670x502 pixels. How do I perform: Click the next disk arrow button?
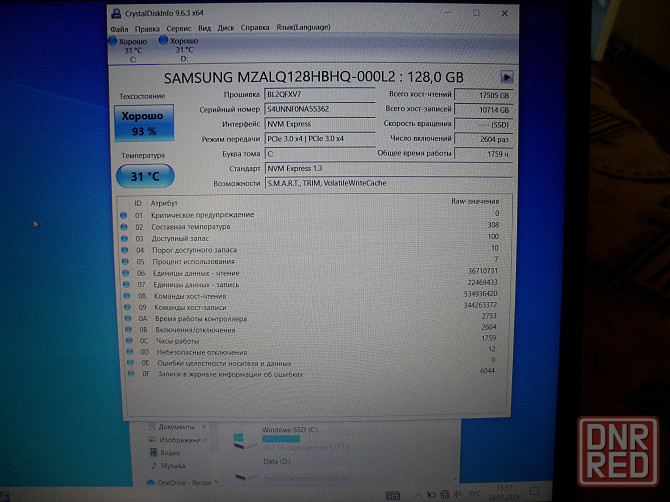click(506, 77)
